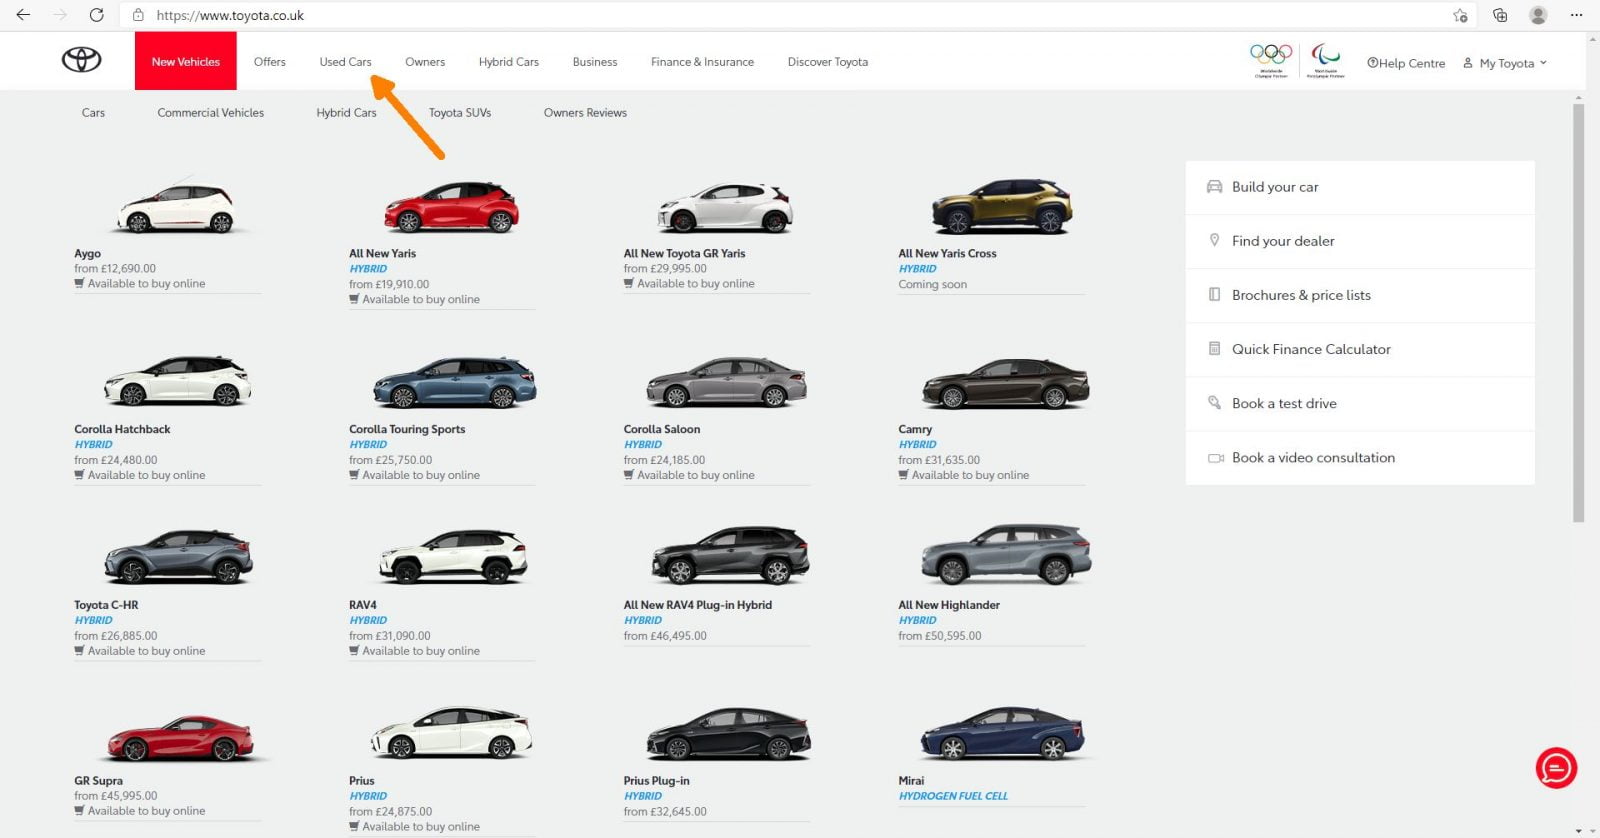Viewport: 1600px width, 838px height.
Task: Click the white RAV4 image
Action: point(453,556)
